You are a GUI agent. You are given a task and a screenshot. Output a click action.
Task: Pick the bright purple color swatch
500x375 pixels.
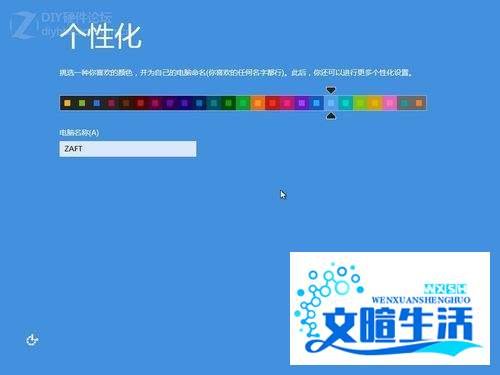tap(302, 103)
